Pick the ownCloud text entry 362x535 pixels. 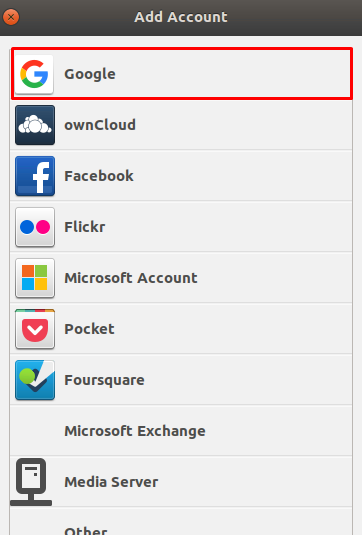pos(100,125)
